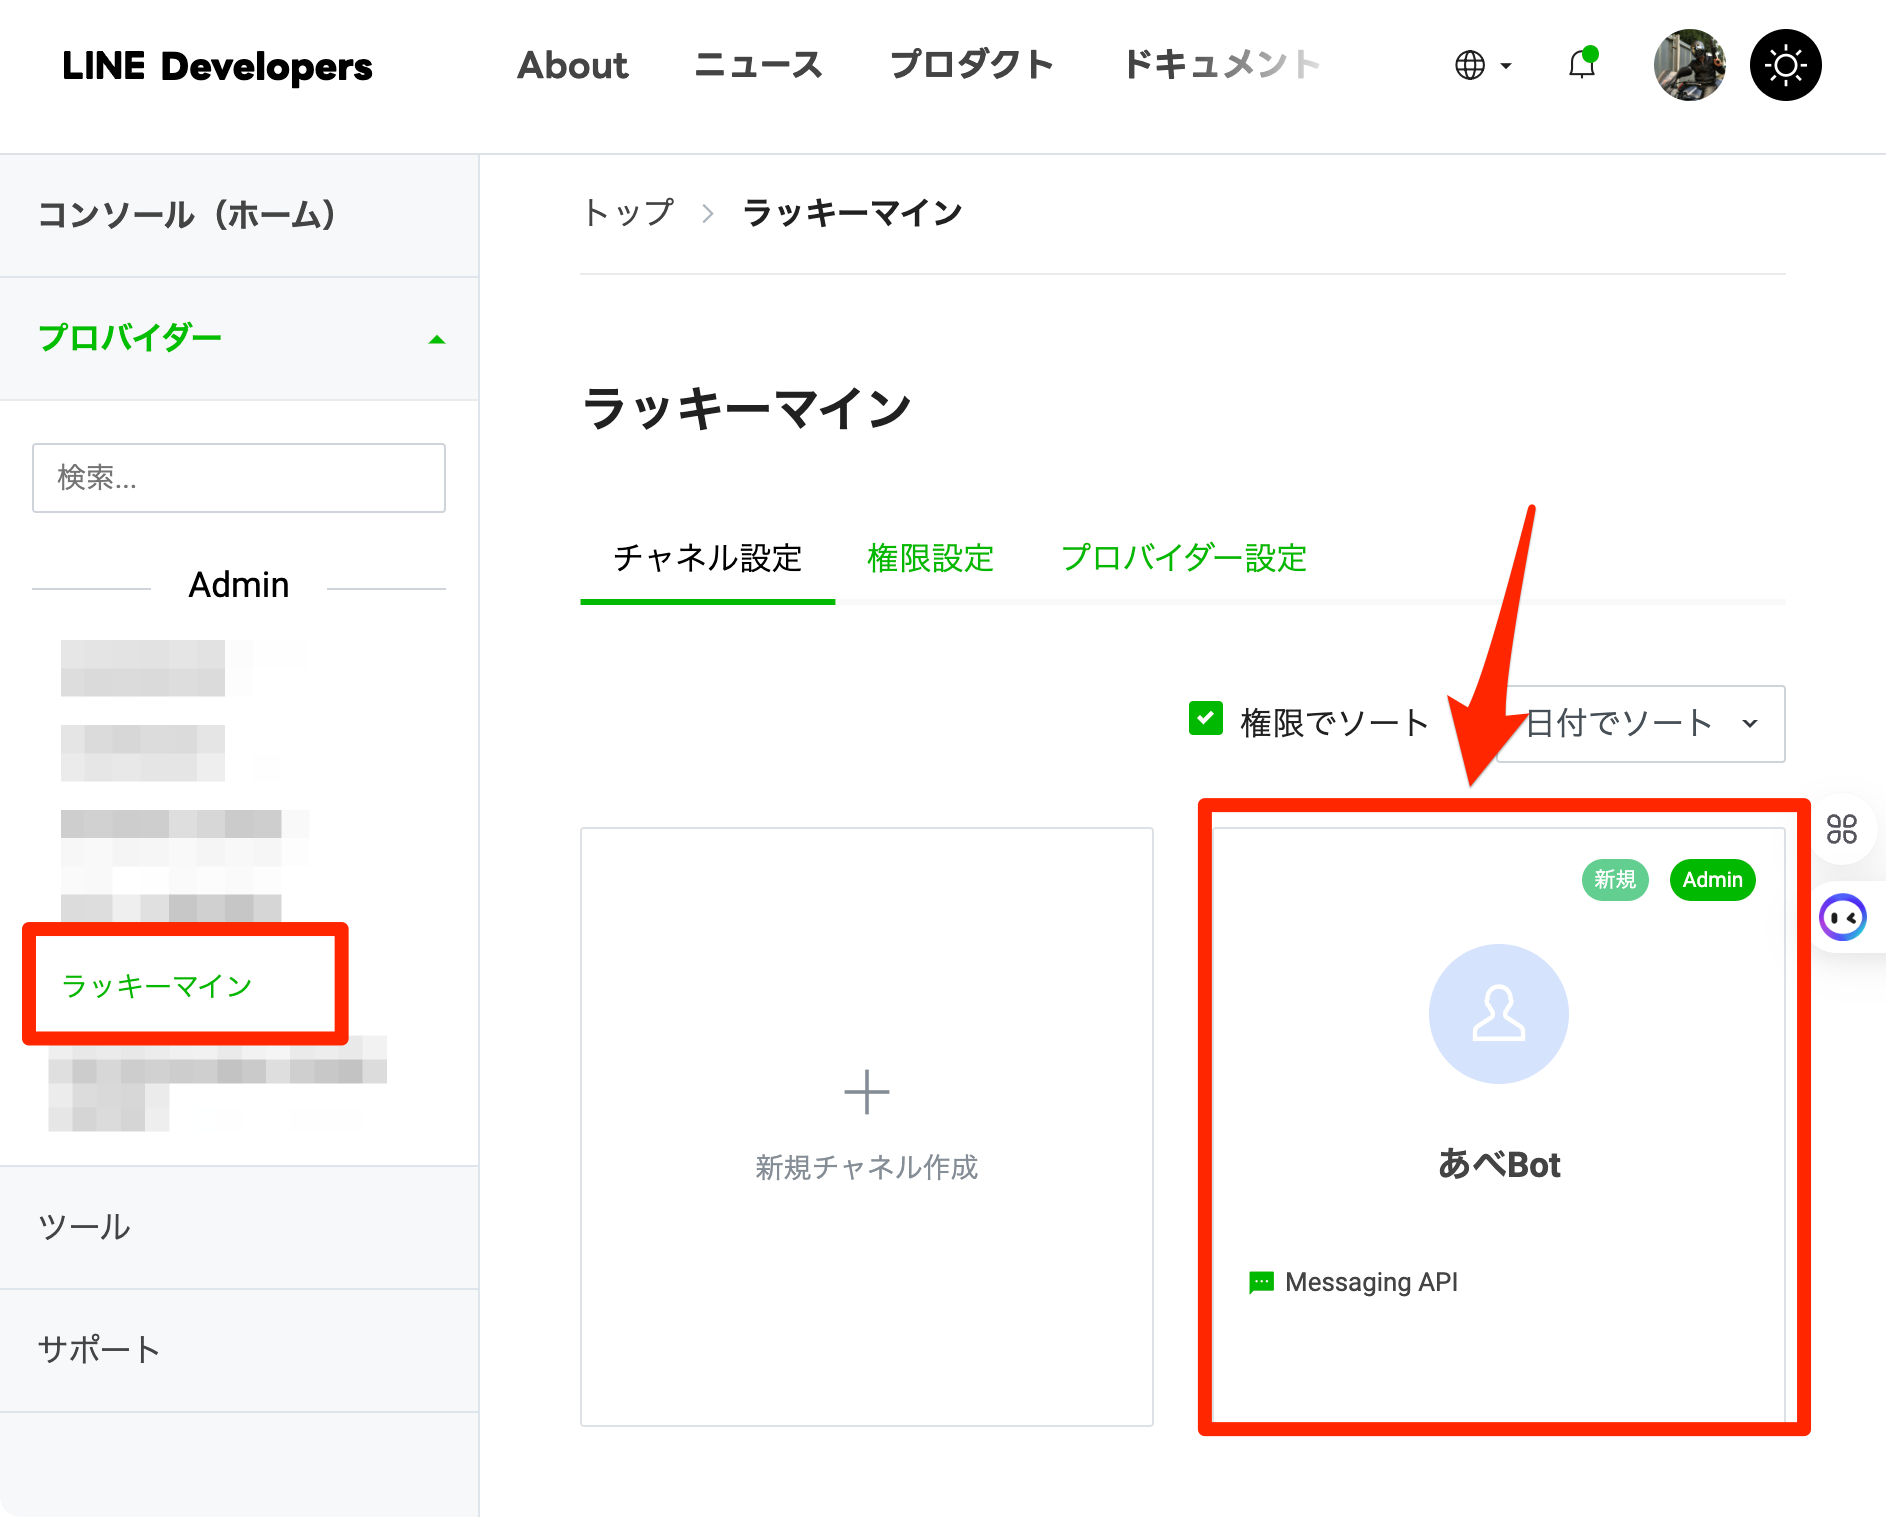Click トップ in breadcrumb
Image resolution: width=1886 pixels, height=1517 pixels.
pos(628,212)
